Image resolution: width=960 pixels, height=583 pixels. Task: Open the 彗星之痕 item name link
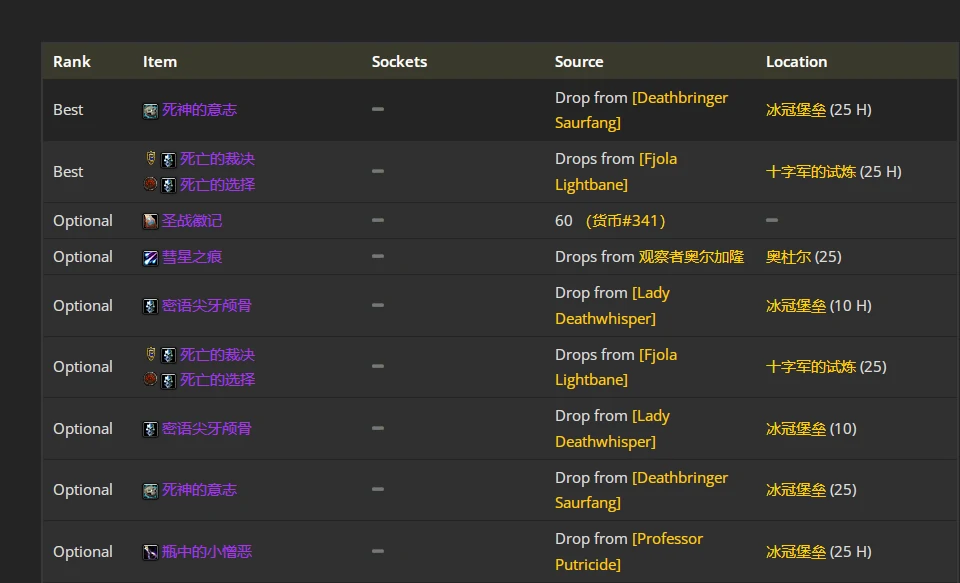[192, 257]
